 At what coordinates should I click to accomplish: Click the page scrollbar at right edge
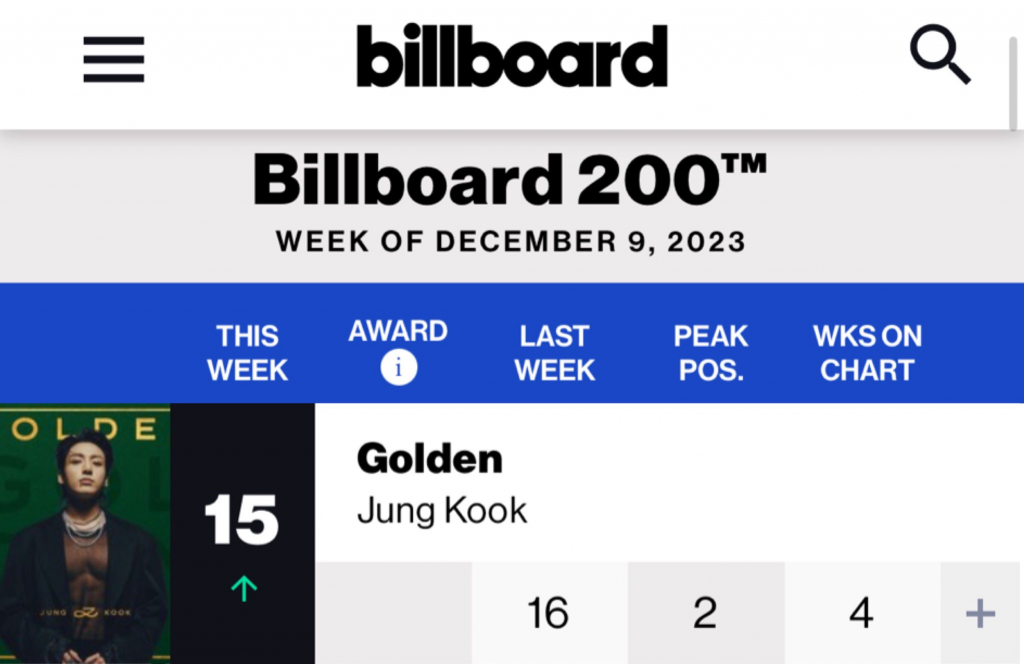[x=1013, y=84]
